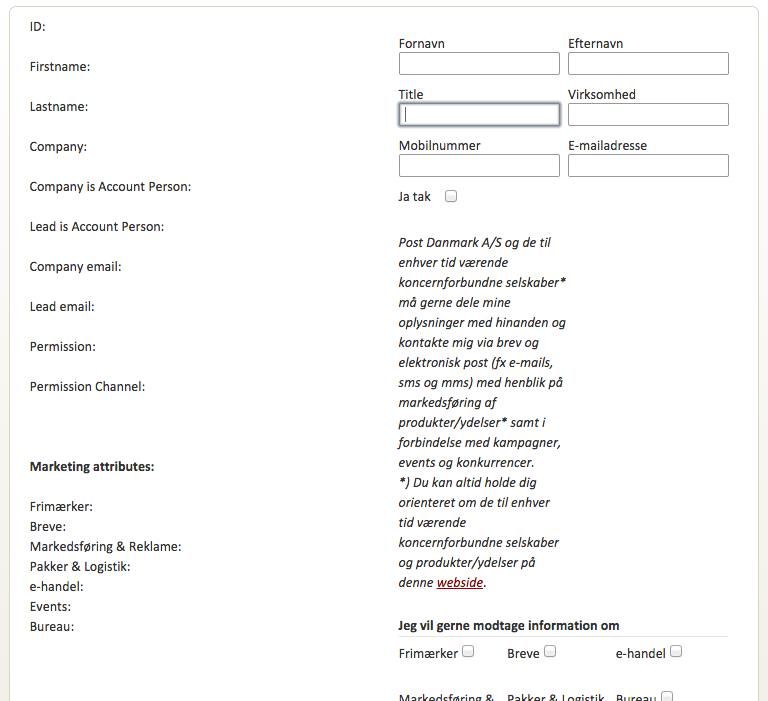
Task: Open the webside link
Action: pos(460,582)
